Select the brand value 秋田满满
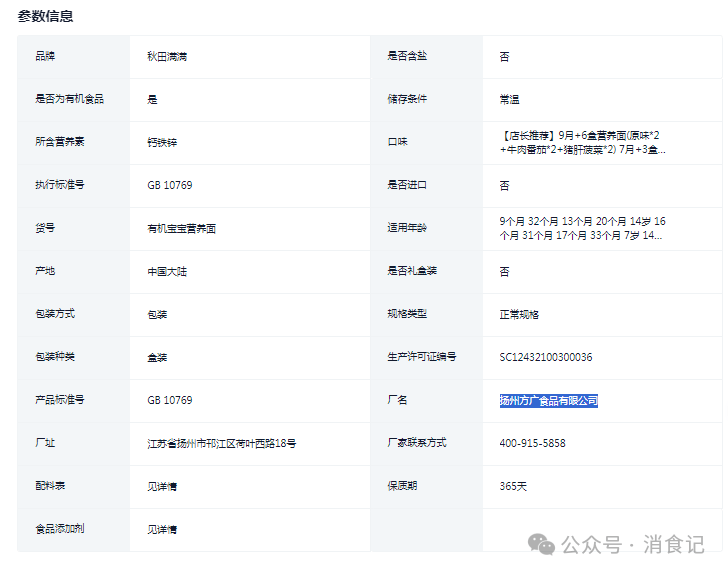The height and width of the screenshot is (574, 728). click(167, 57)
